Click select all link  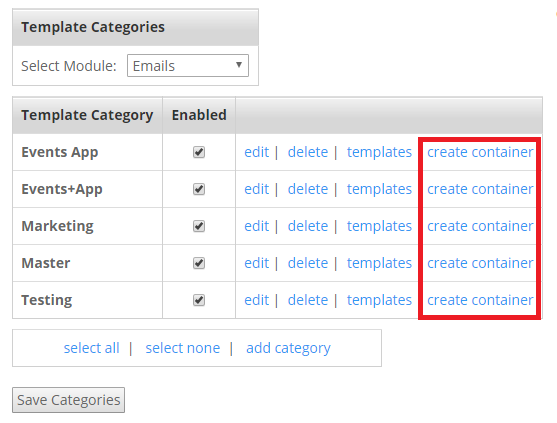(91, 348)
